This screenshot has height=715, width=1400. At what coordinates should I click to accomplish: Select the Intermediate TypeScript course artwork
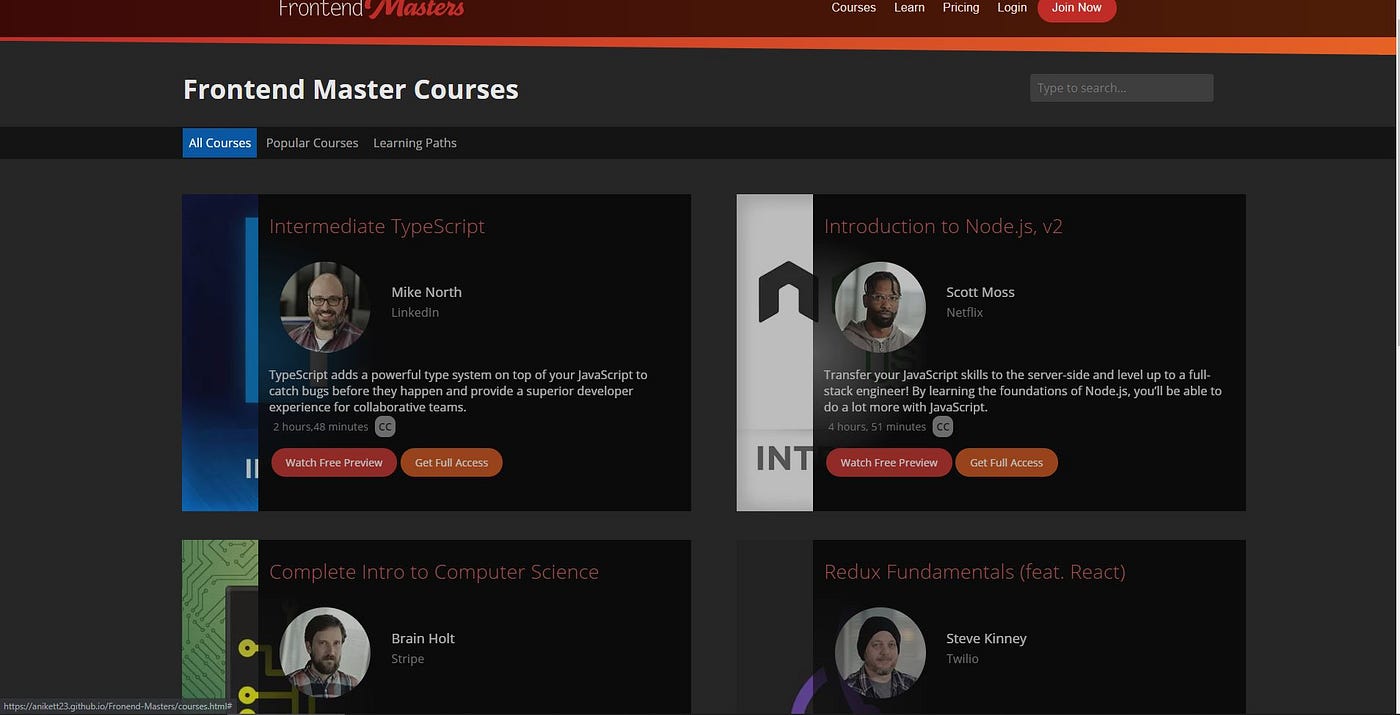pos(220,352)
